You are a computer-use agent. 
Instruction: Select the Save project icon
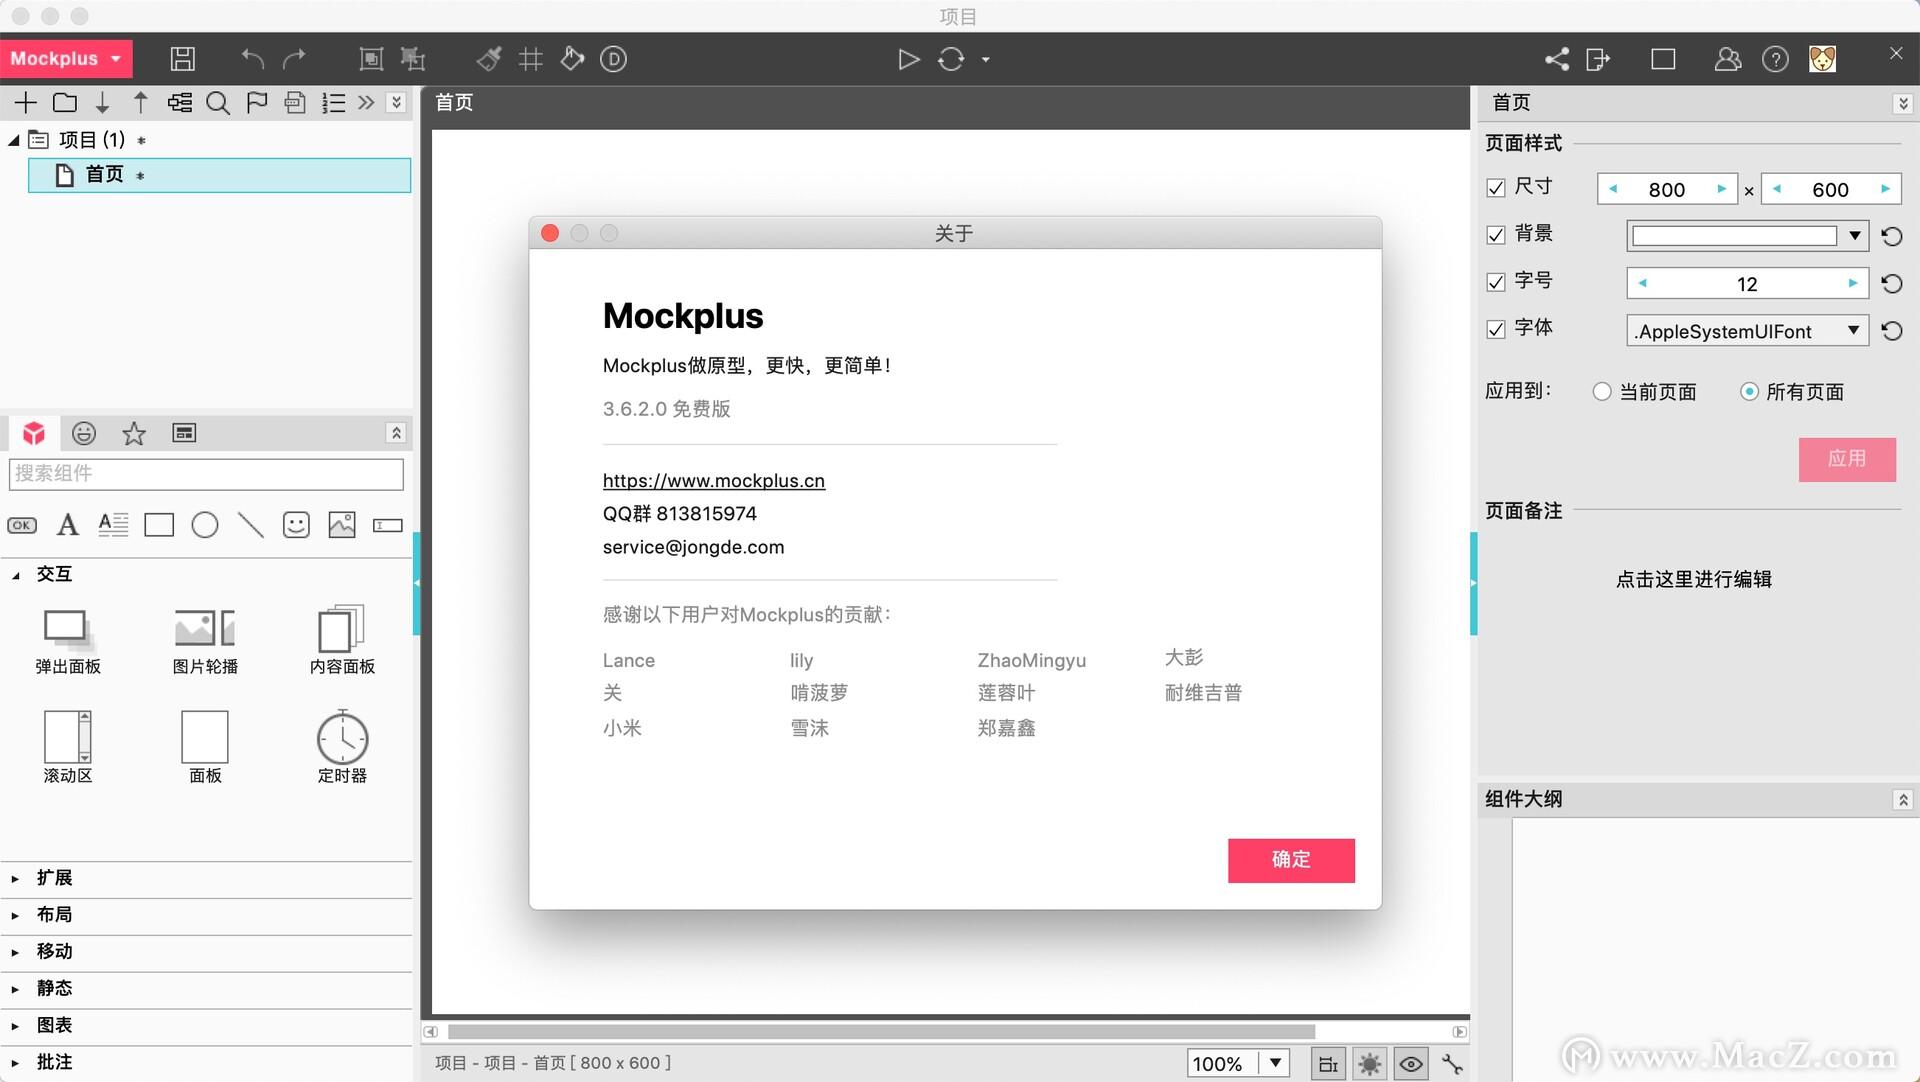coord(182,59)
